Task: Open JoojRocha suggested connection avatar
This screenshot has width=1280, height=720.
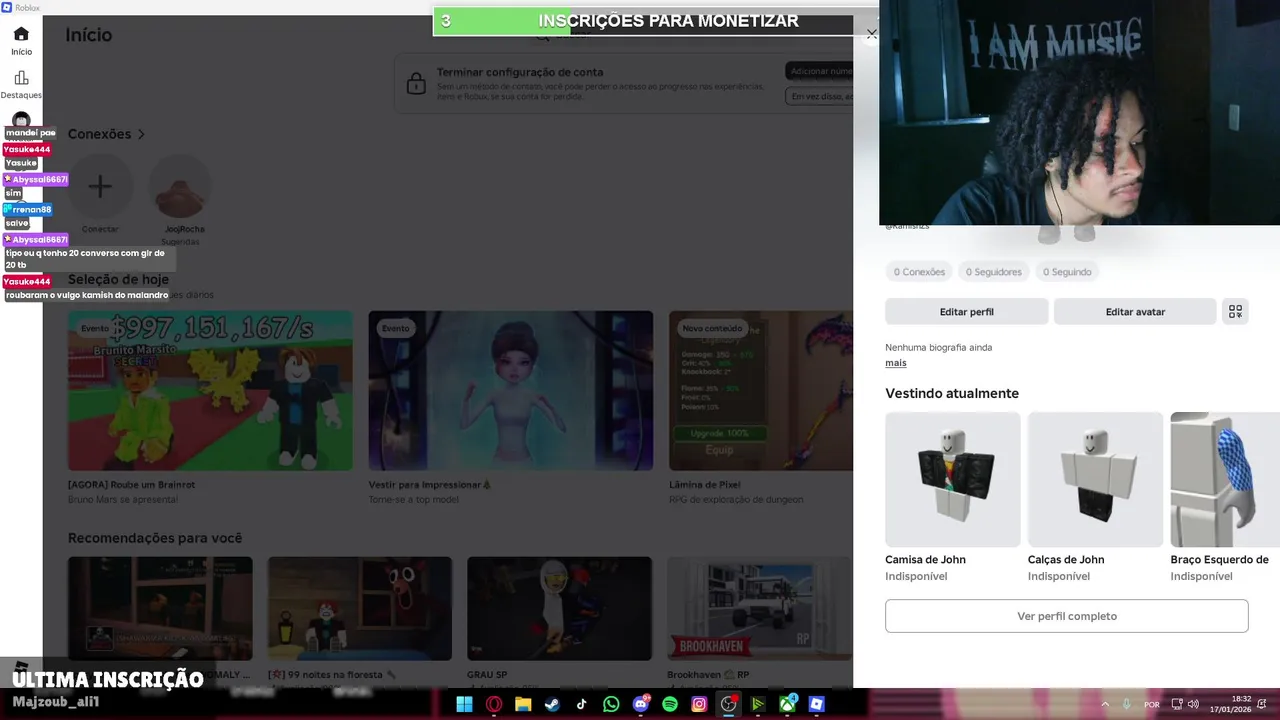Action: (181, 186)
